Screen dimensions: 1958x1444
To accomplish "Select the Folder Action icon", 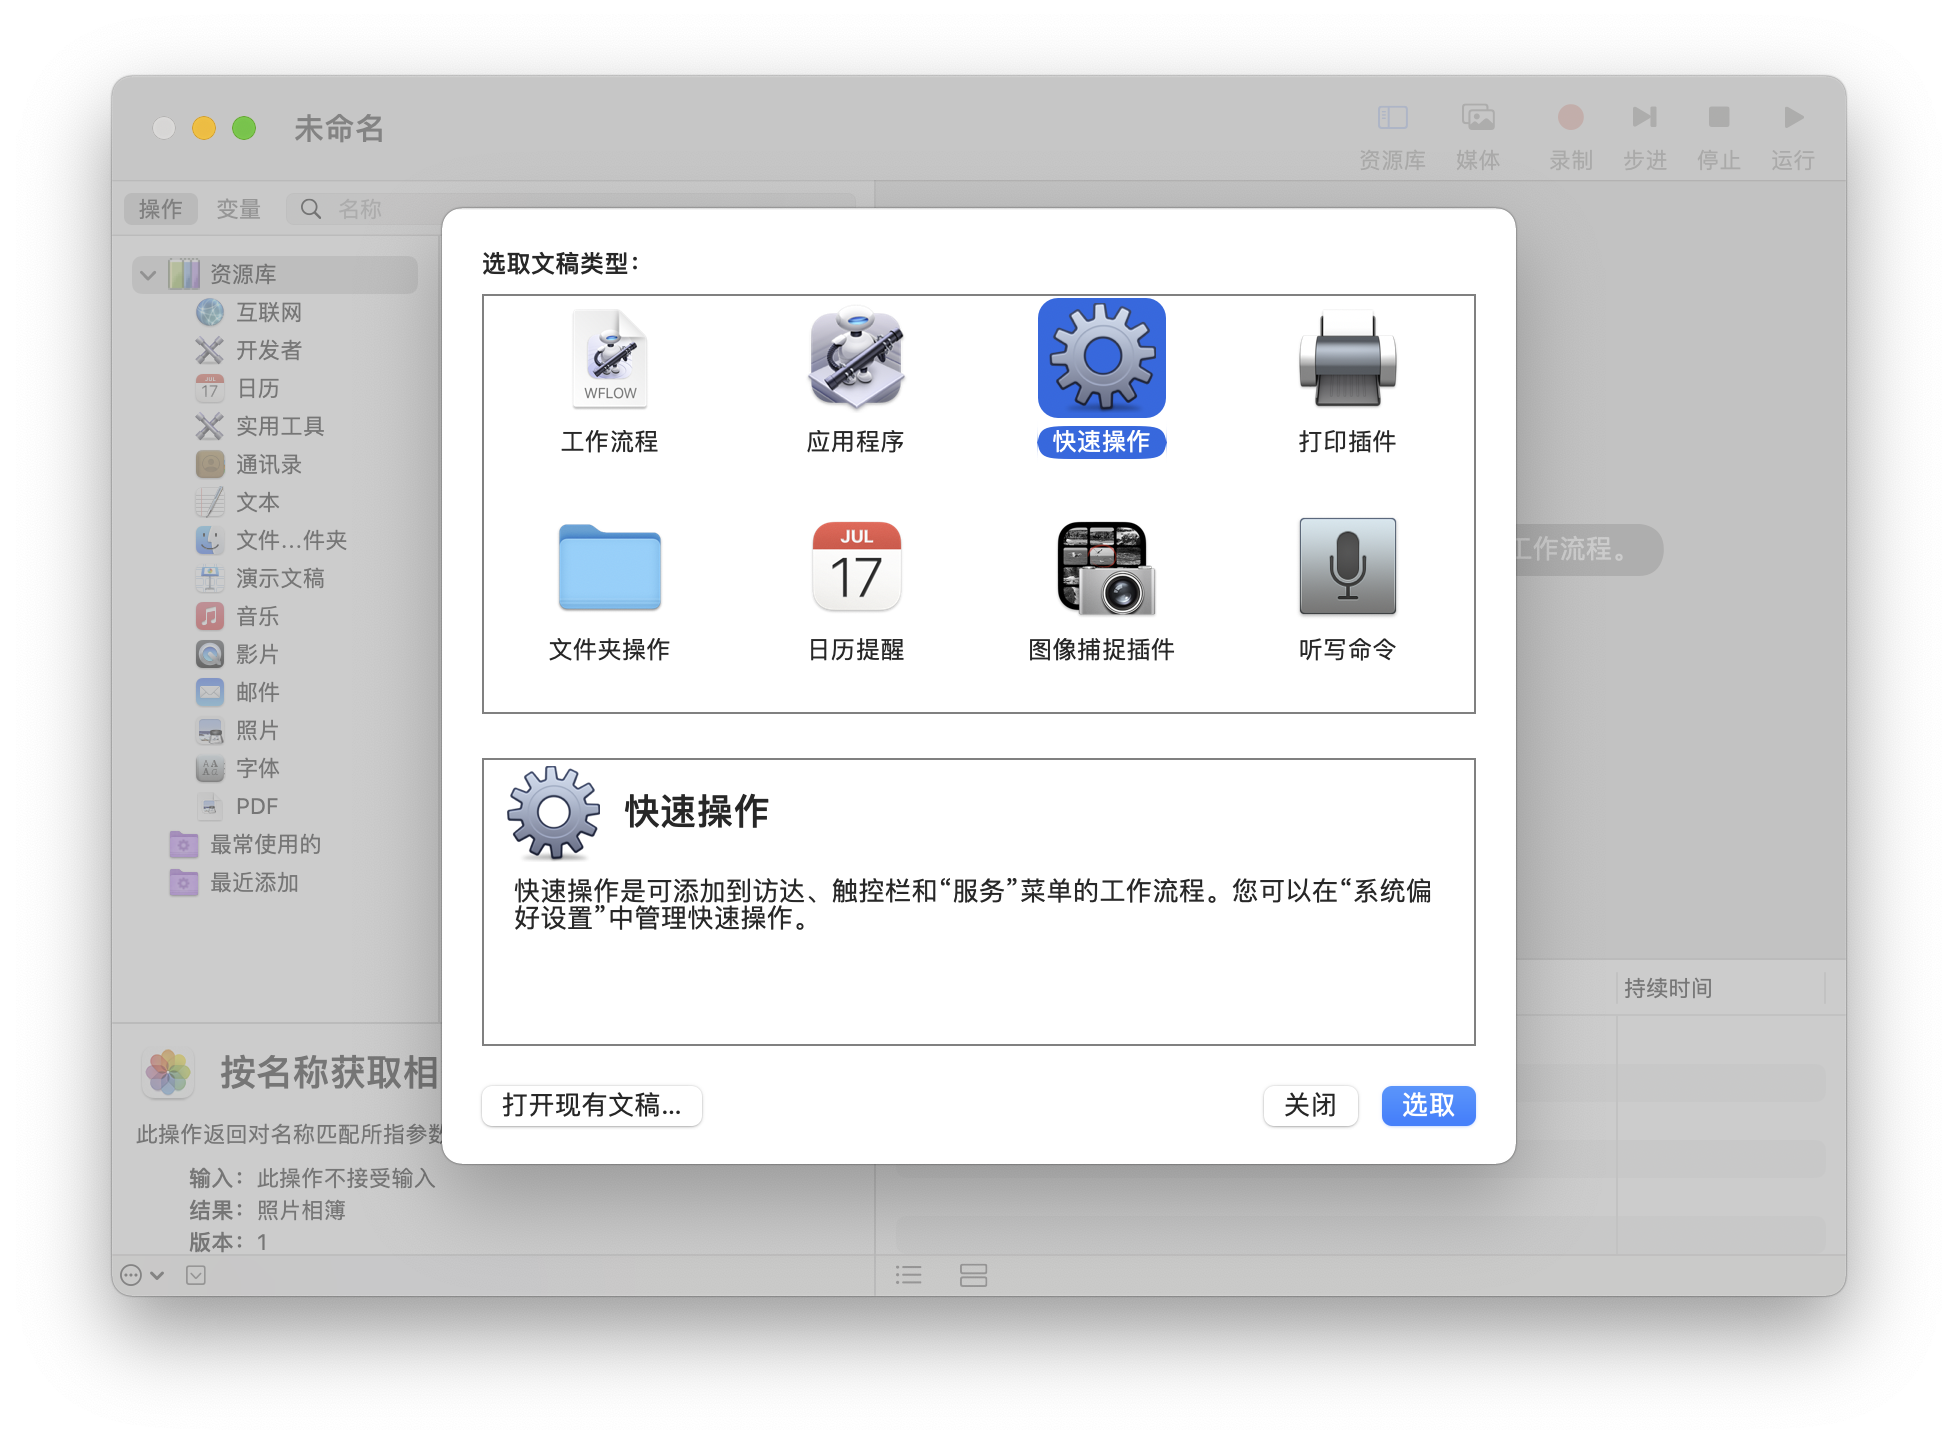I will (x=609, y=567).
